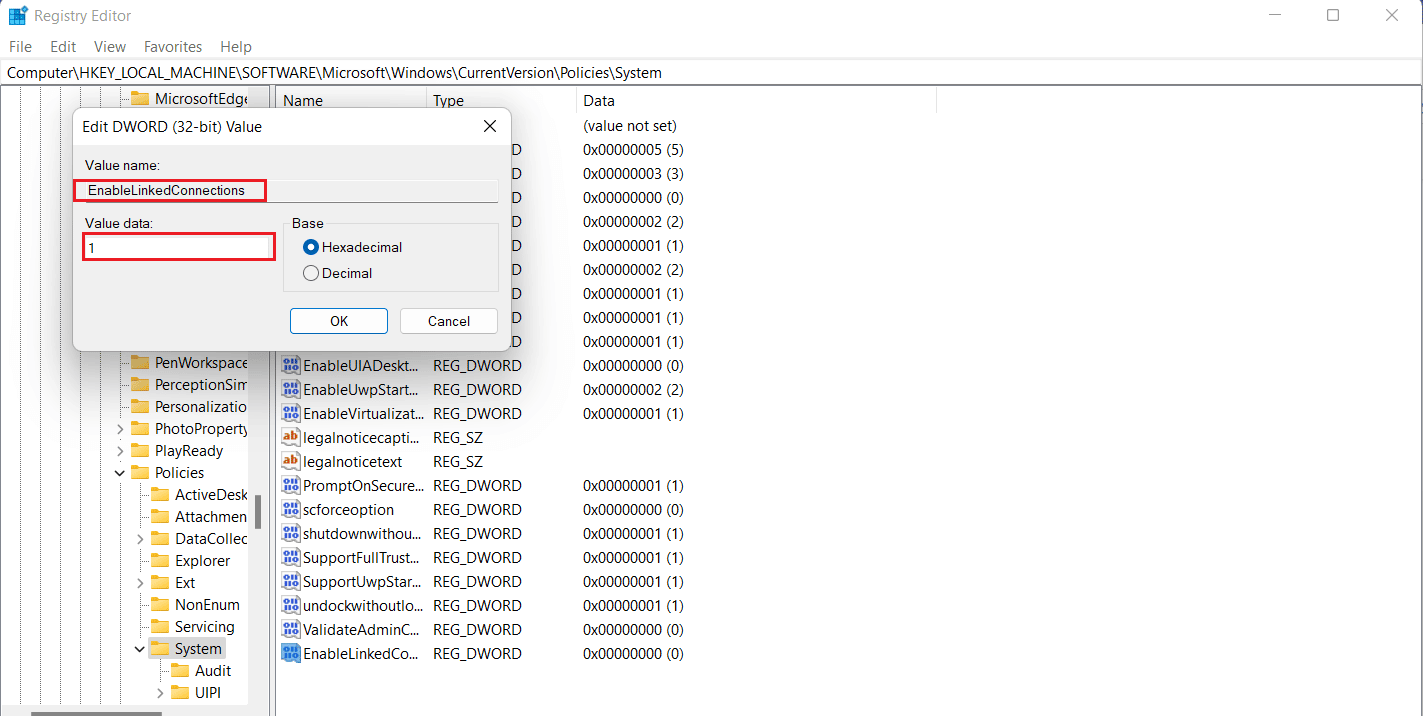Open the Edit menu
This screenshot has height=716, width=1423.
click(62, 46)
